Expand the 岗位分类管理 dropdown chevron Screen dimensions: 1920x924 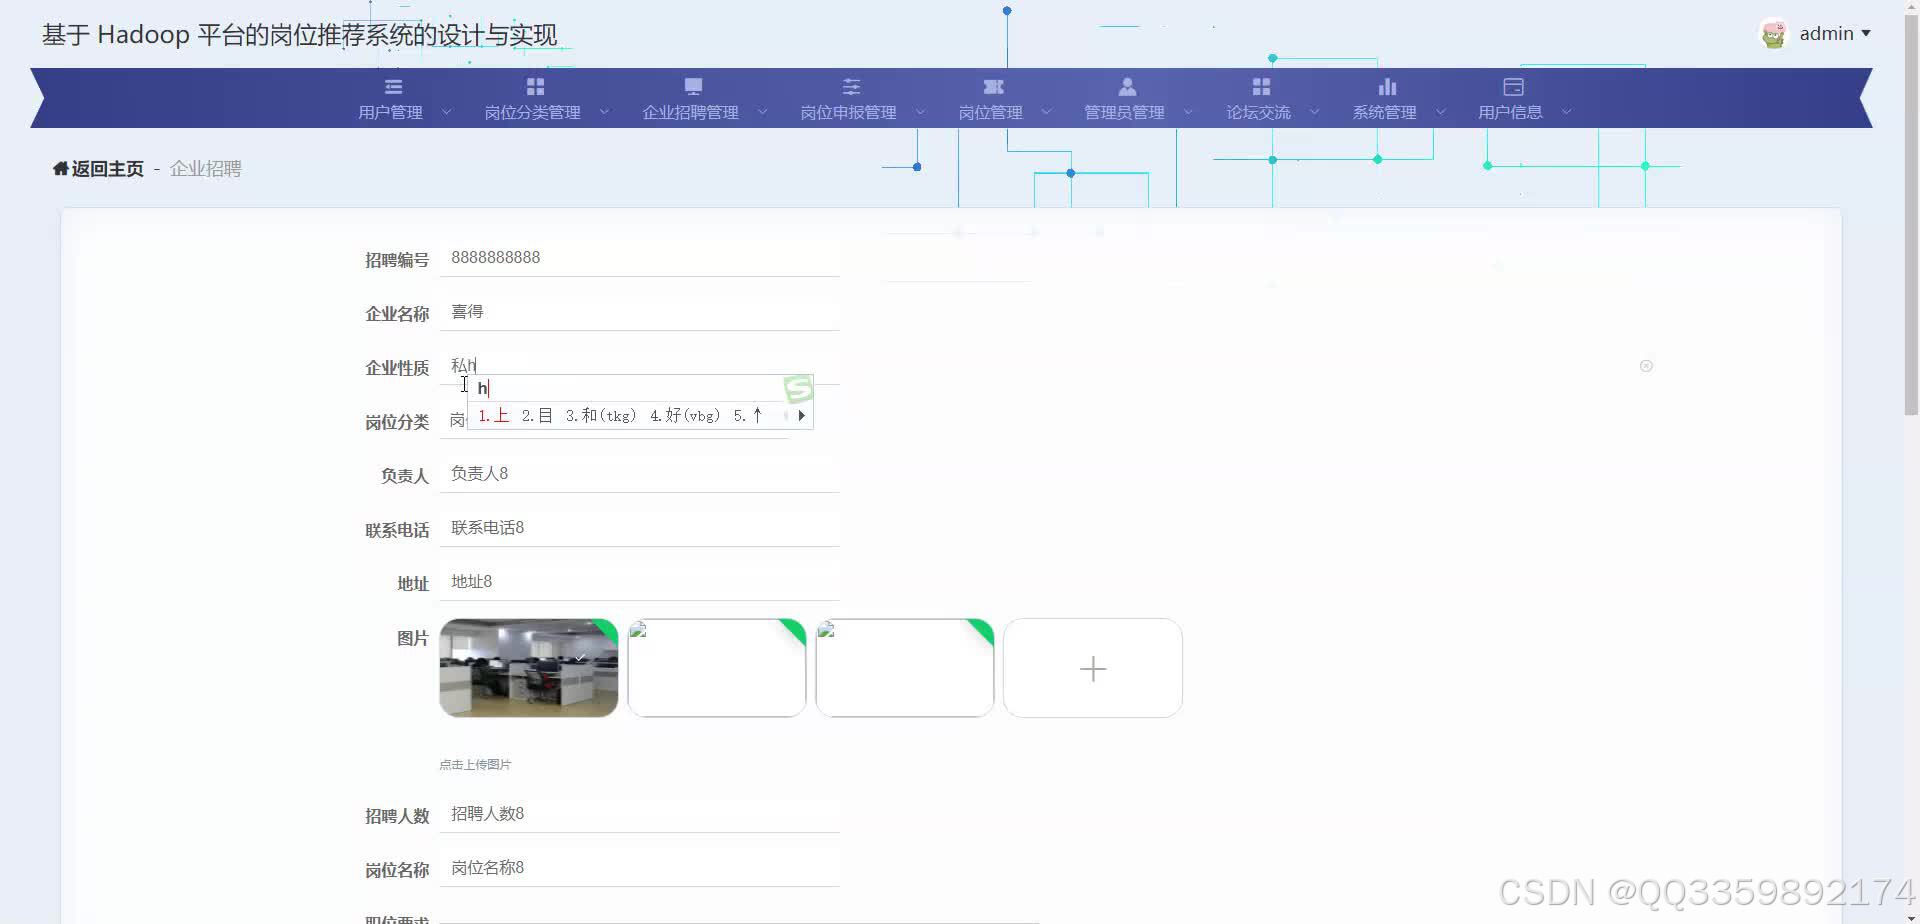(604, 112)
